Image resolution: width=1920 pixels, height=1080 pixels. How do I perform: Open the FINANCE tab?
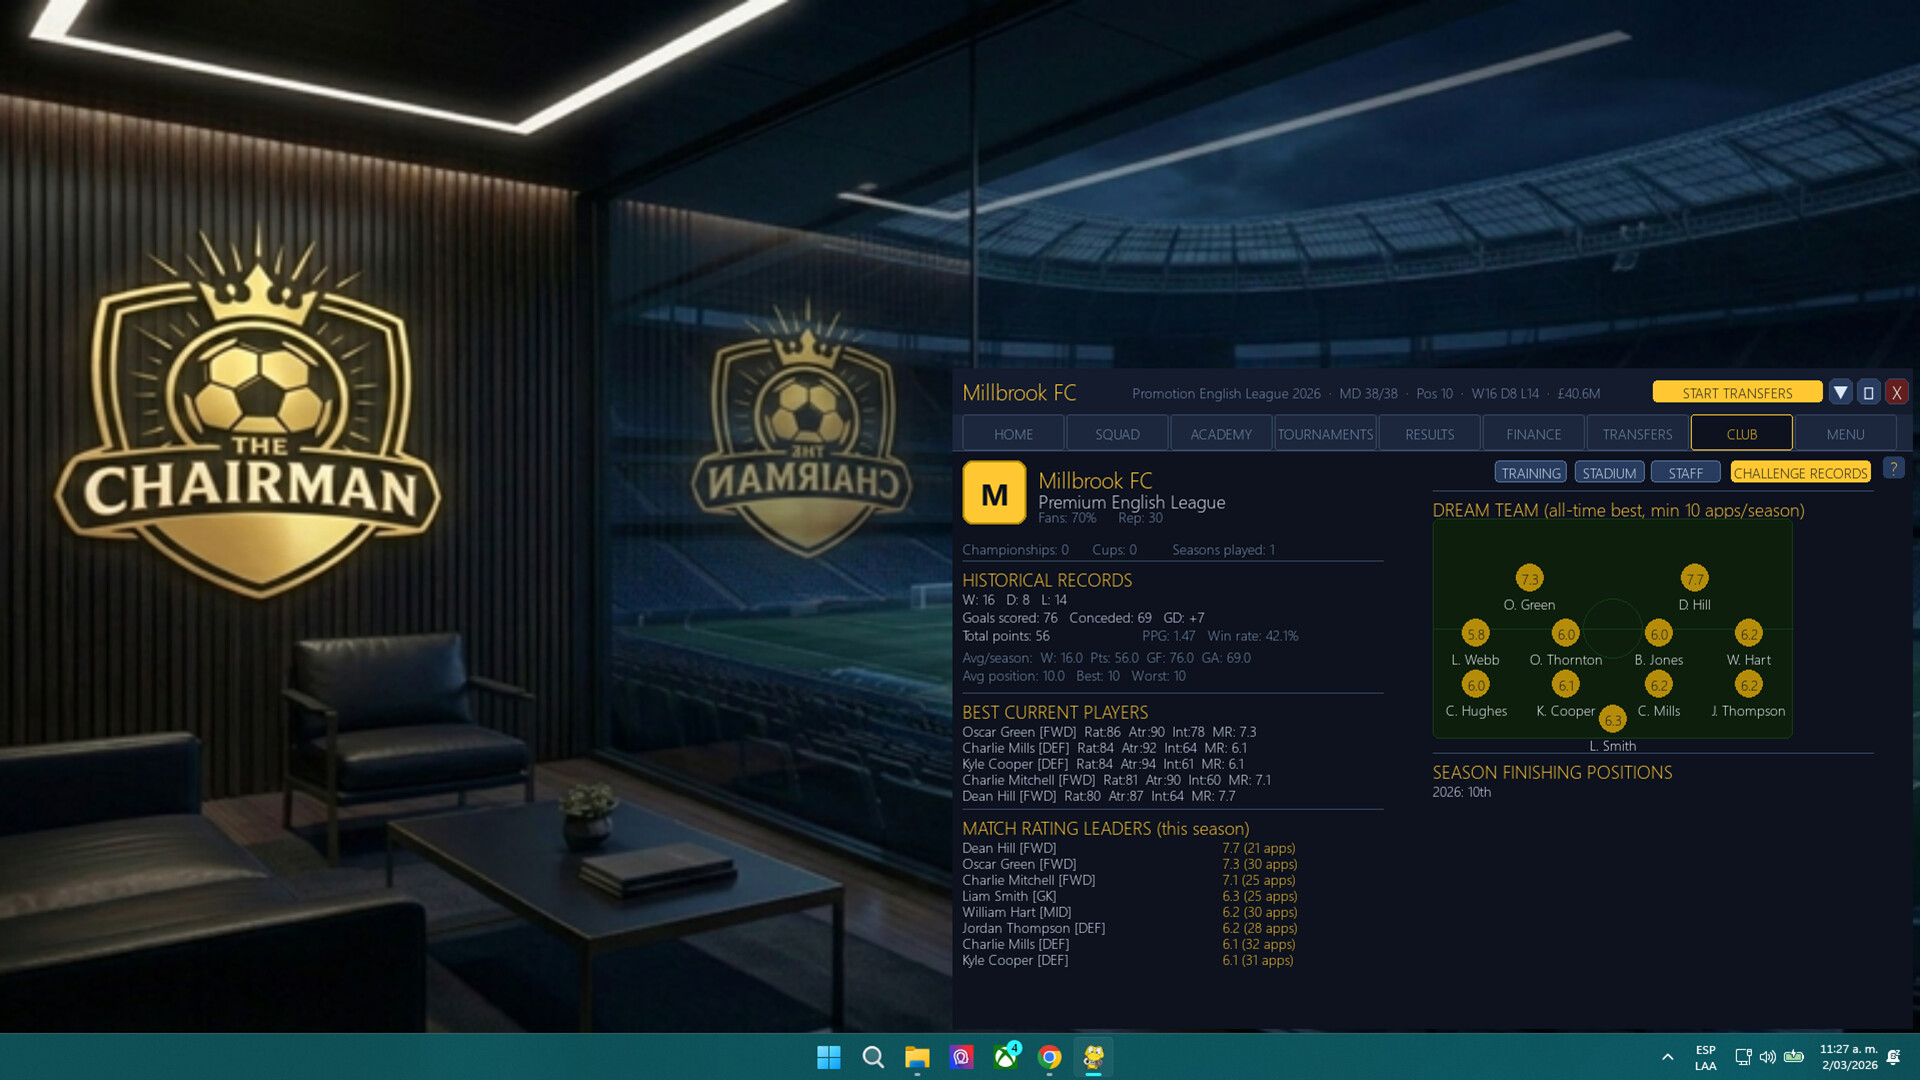(1533, 434)
